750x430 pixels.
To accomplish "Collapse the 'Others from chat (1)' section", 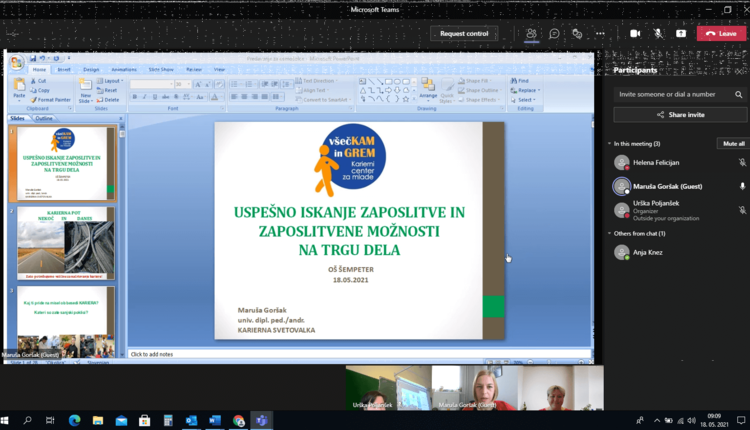I will [610, 233].
